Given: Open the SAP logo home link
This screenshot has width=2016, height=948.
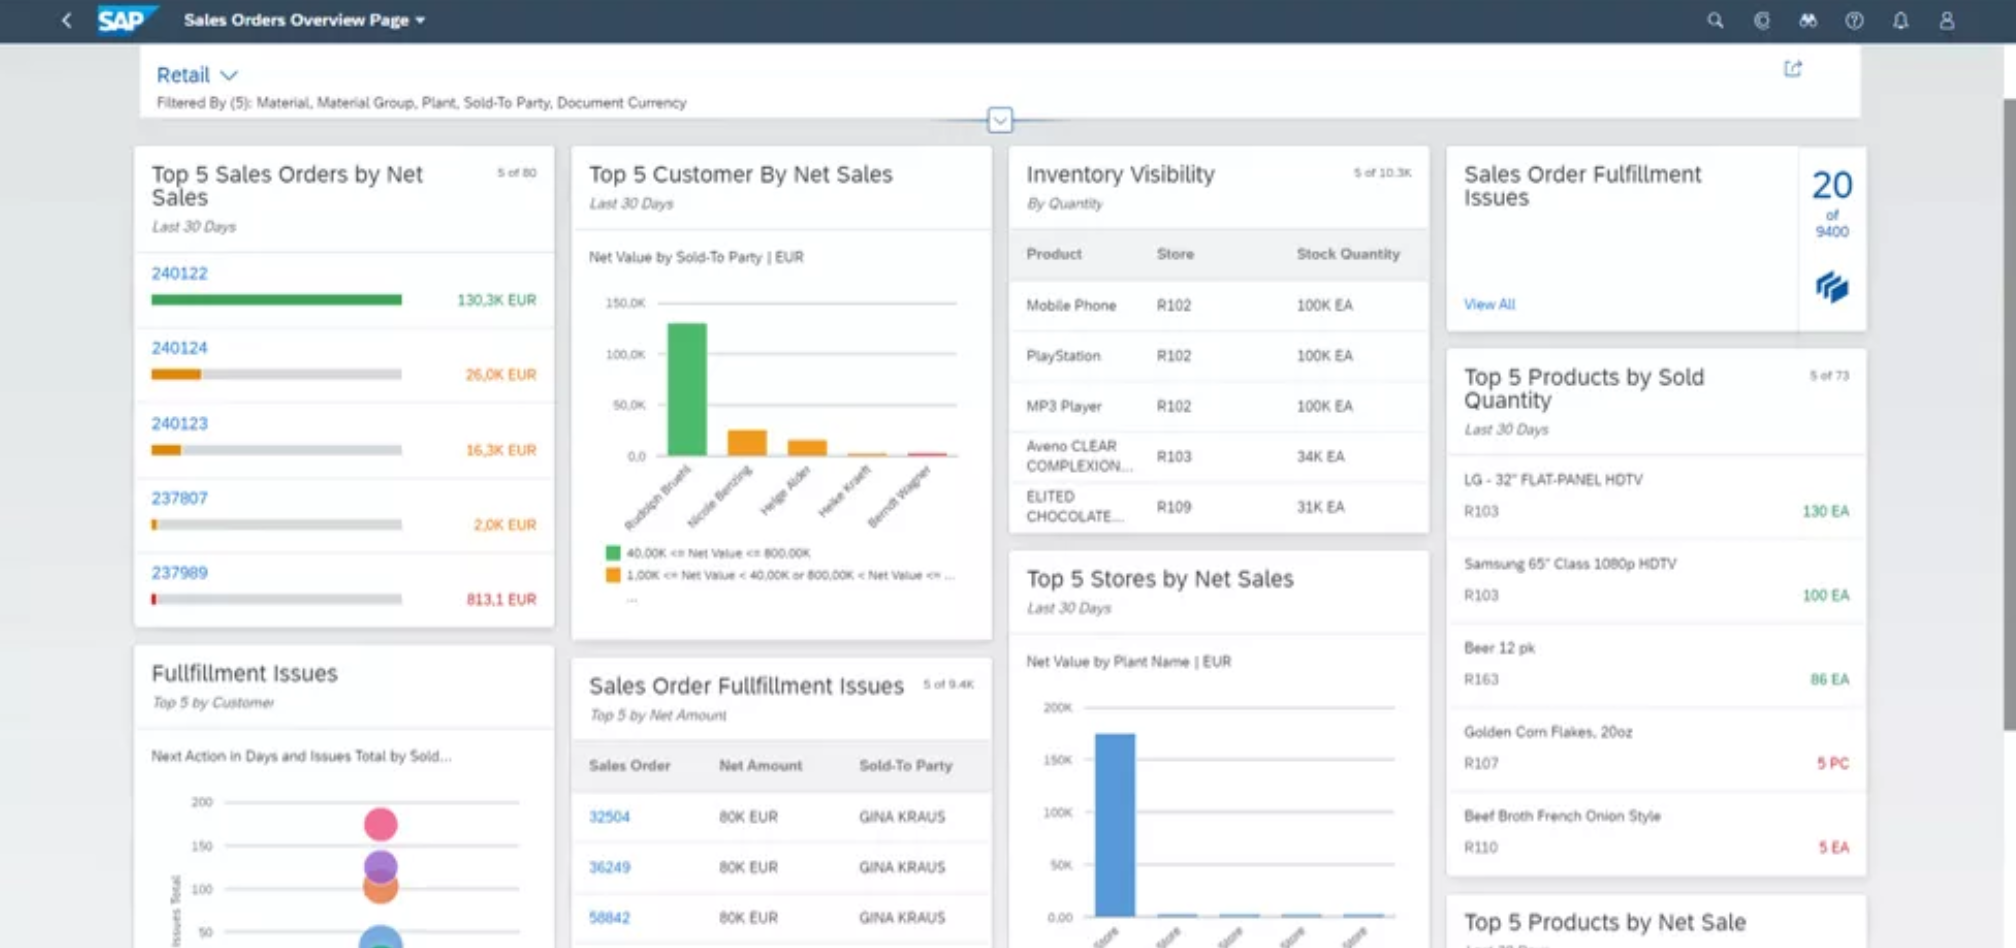Looking at the screenshot, I should point(125,20).
